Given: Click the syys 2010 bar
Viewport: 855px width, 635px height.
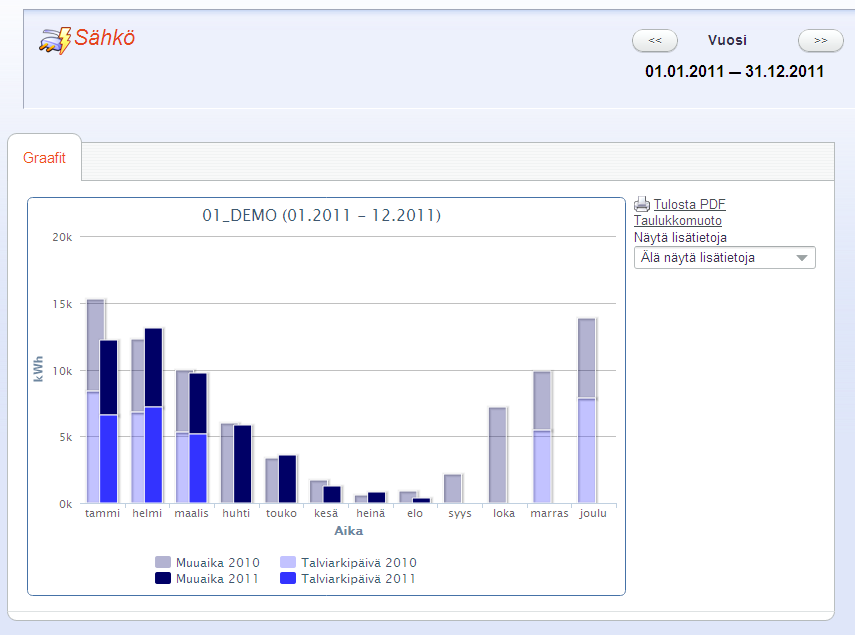Looking at the screenshot, I should pyautogui.click(x=453, y=488).
